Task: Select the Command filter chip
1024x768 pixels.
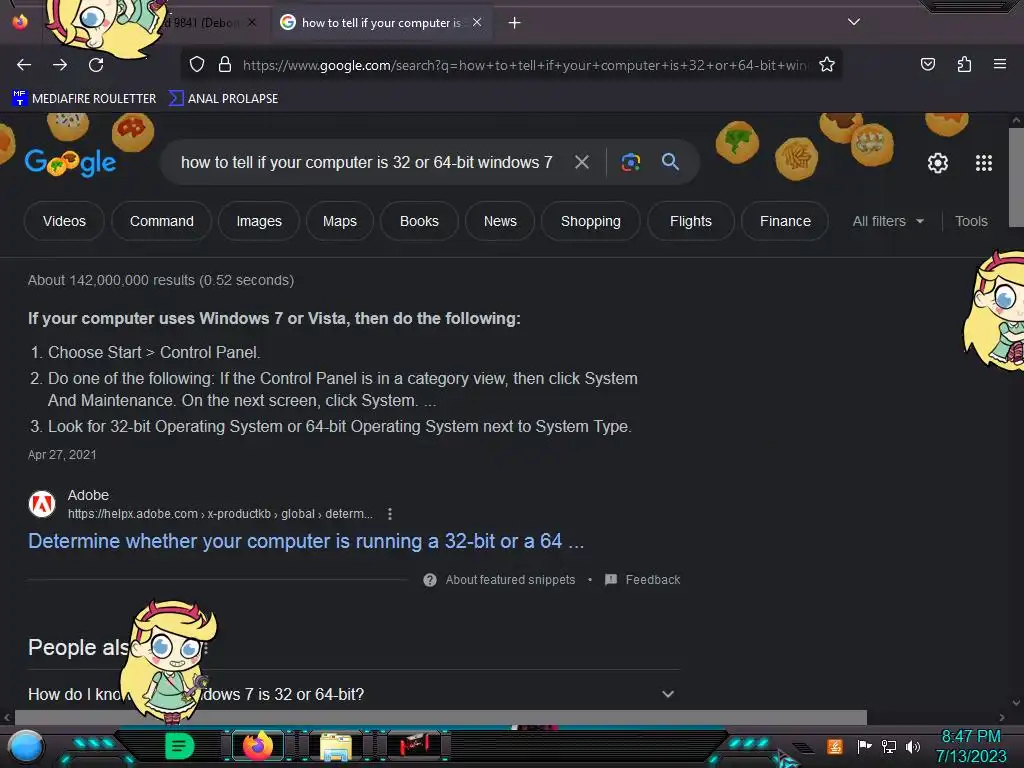Action: point(161,221)
